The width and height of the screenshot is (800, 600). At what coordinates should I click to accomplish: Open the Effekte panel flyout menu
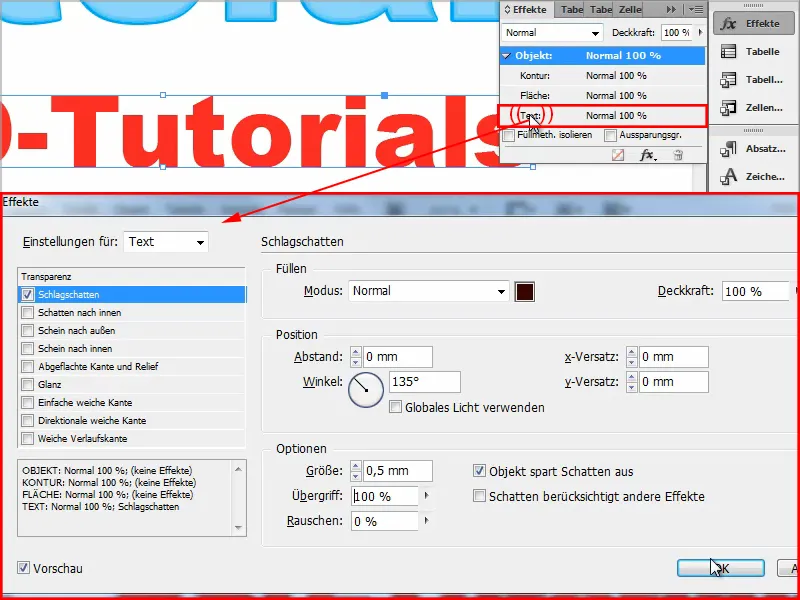pyautogui.click(x=695, y=9)
